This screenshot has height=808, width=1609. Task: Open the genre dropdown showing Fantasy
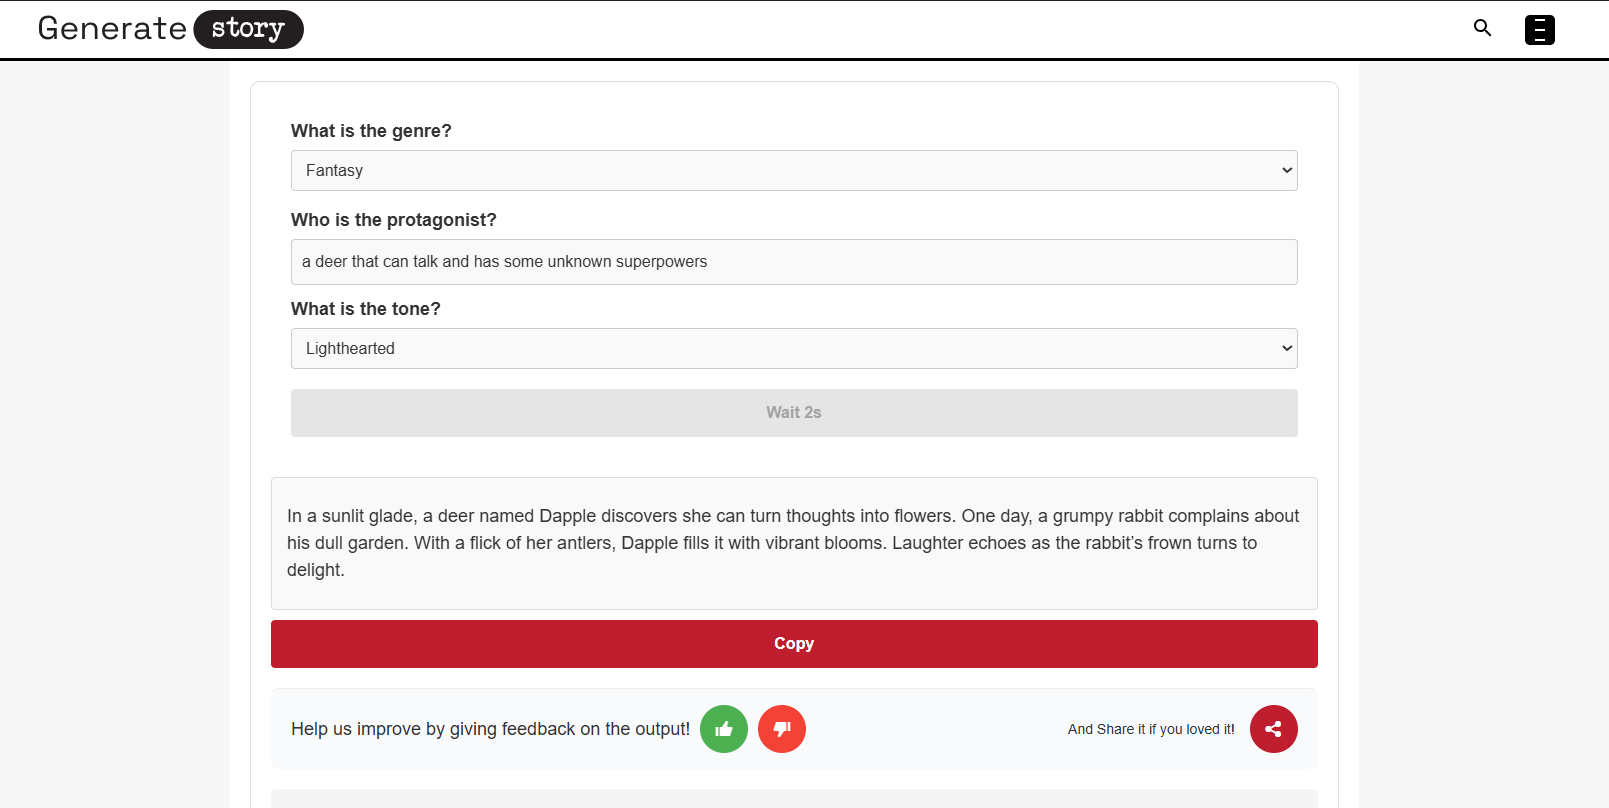780,171
